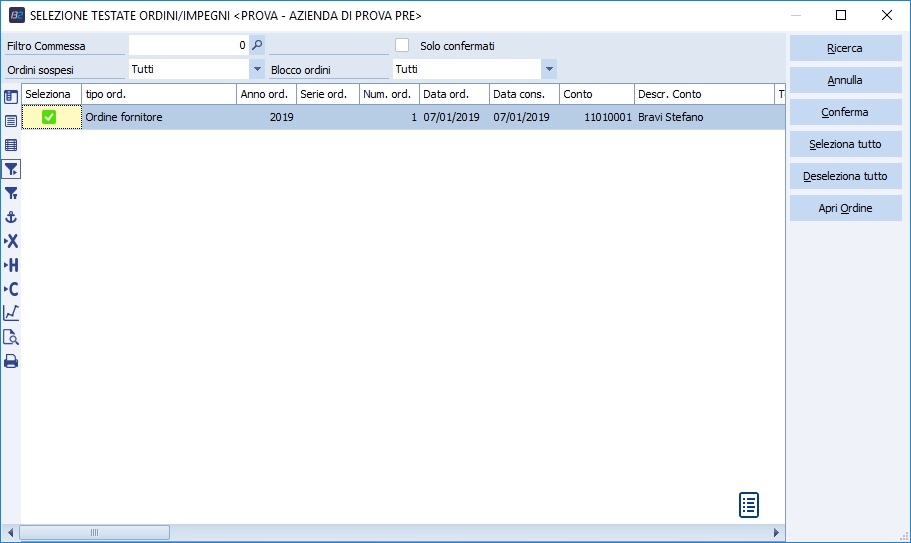
Task: Expand the Ordini sospesi dropdown
Action: coord(256,69)
